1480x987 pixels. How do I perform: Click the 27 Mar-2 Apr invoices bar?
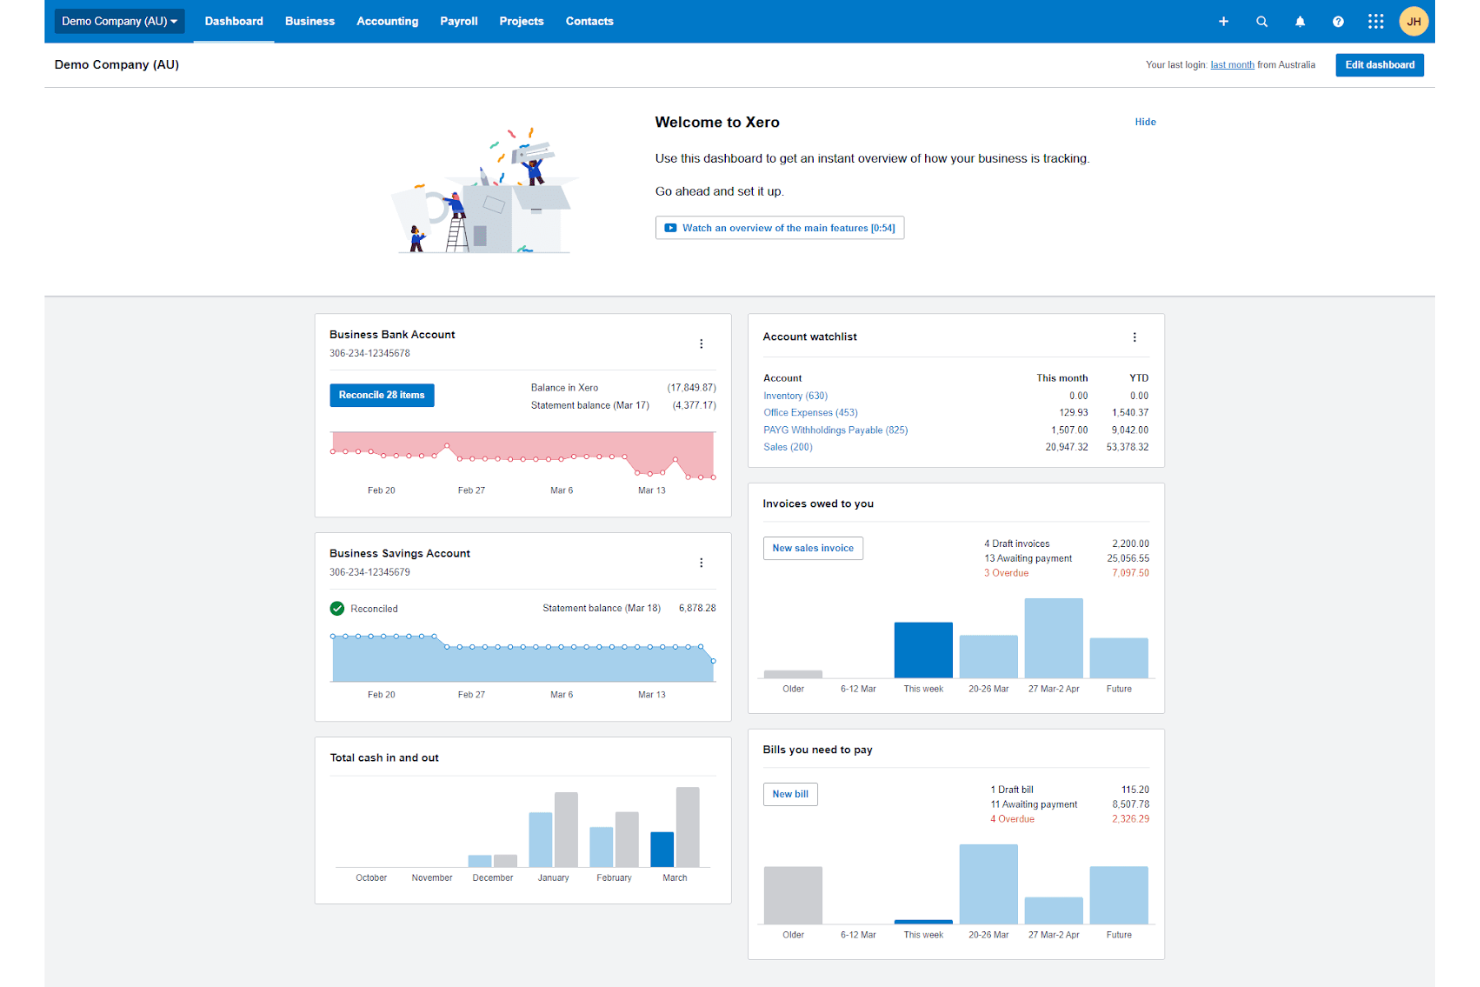[1054, 638]
